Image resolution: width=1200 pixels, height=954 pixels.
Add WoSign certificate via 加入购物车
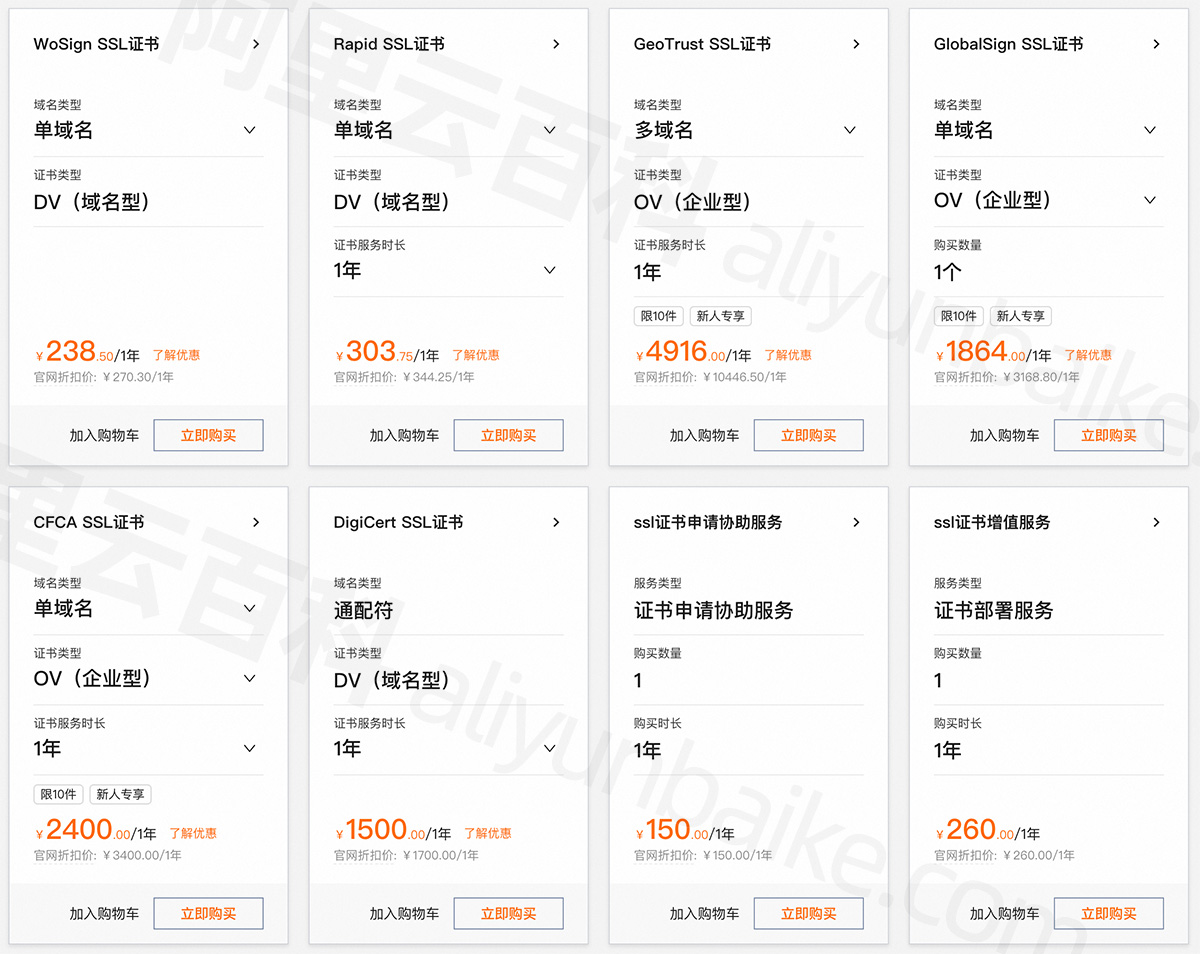click(x=104, y=435)
